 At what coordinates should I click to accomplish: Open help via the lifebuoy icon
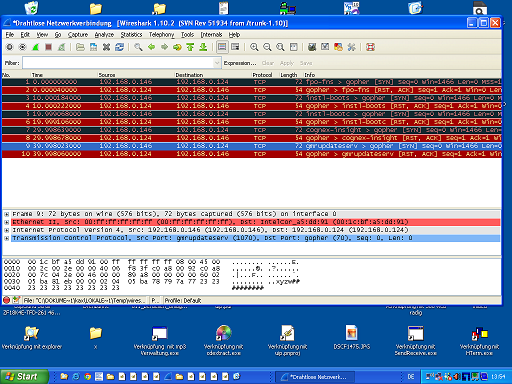coord(370,47)
